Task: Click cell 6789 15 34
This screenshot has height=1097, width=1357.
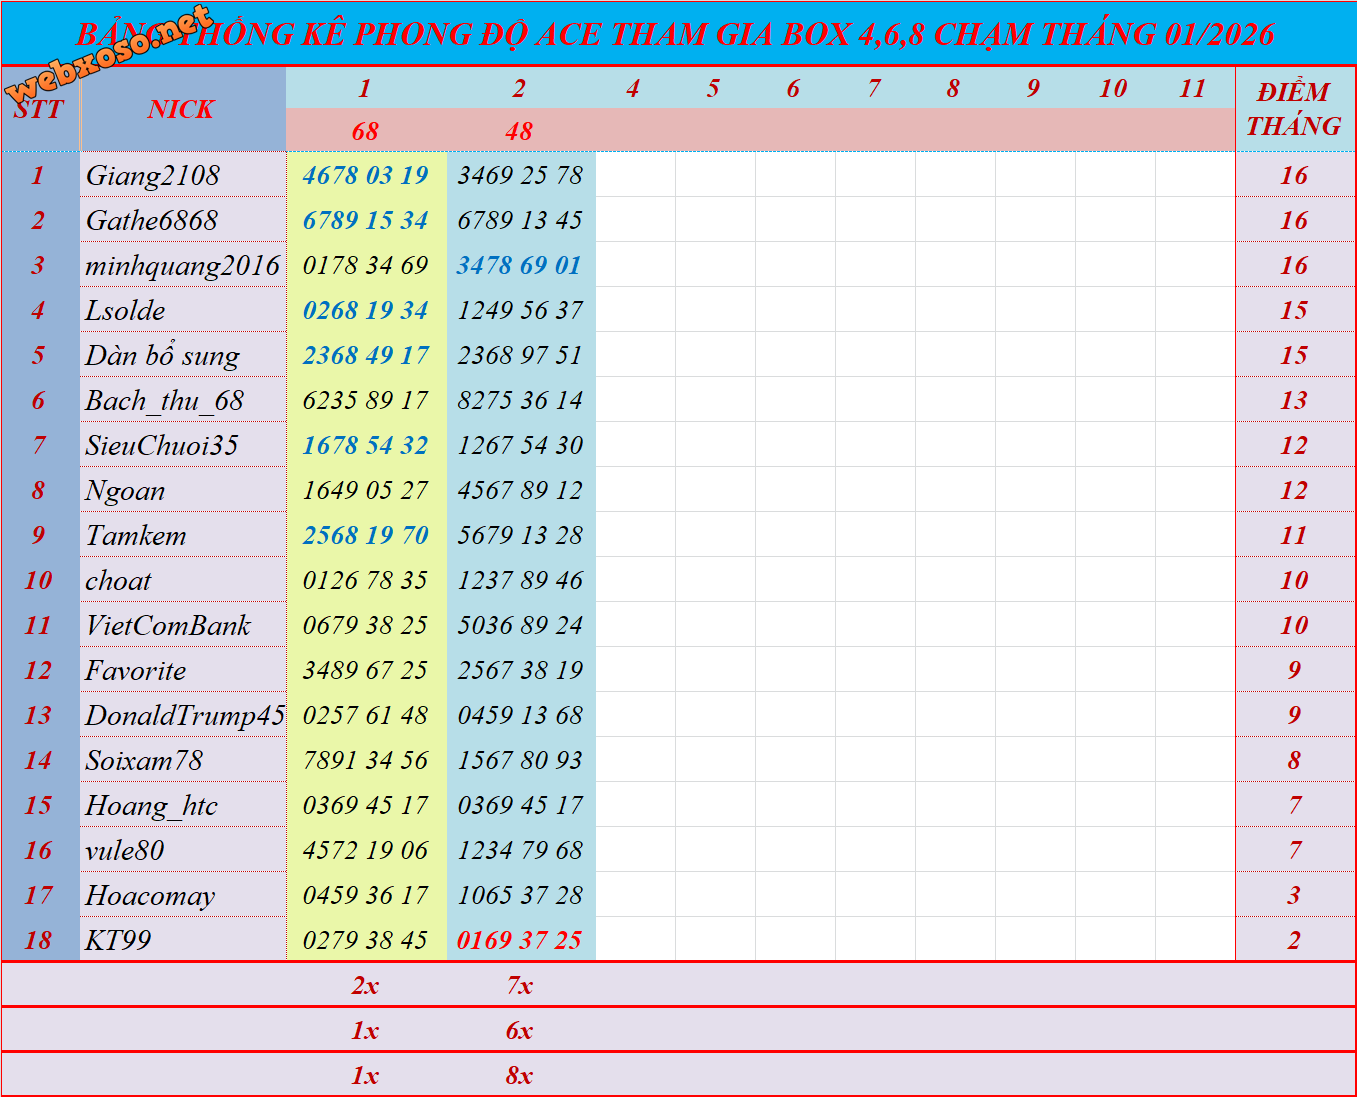Action: [366, 220]
